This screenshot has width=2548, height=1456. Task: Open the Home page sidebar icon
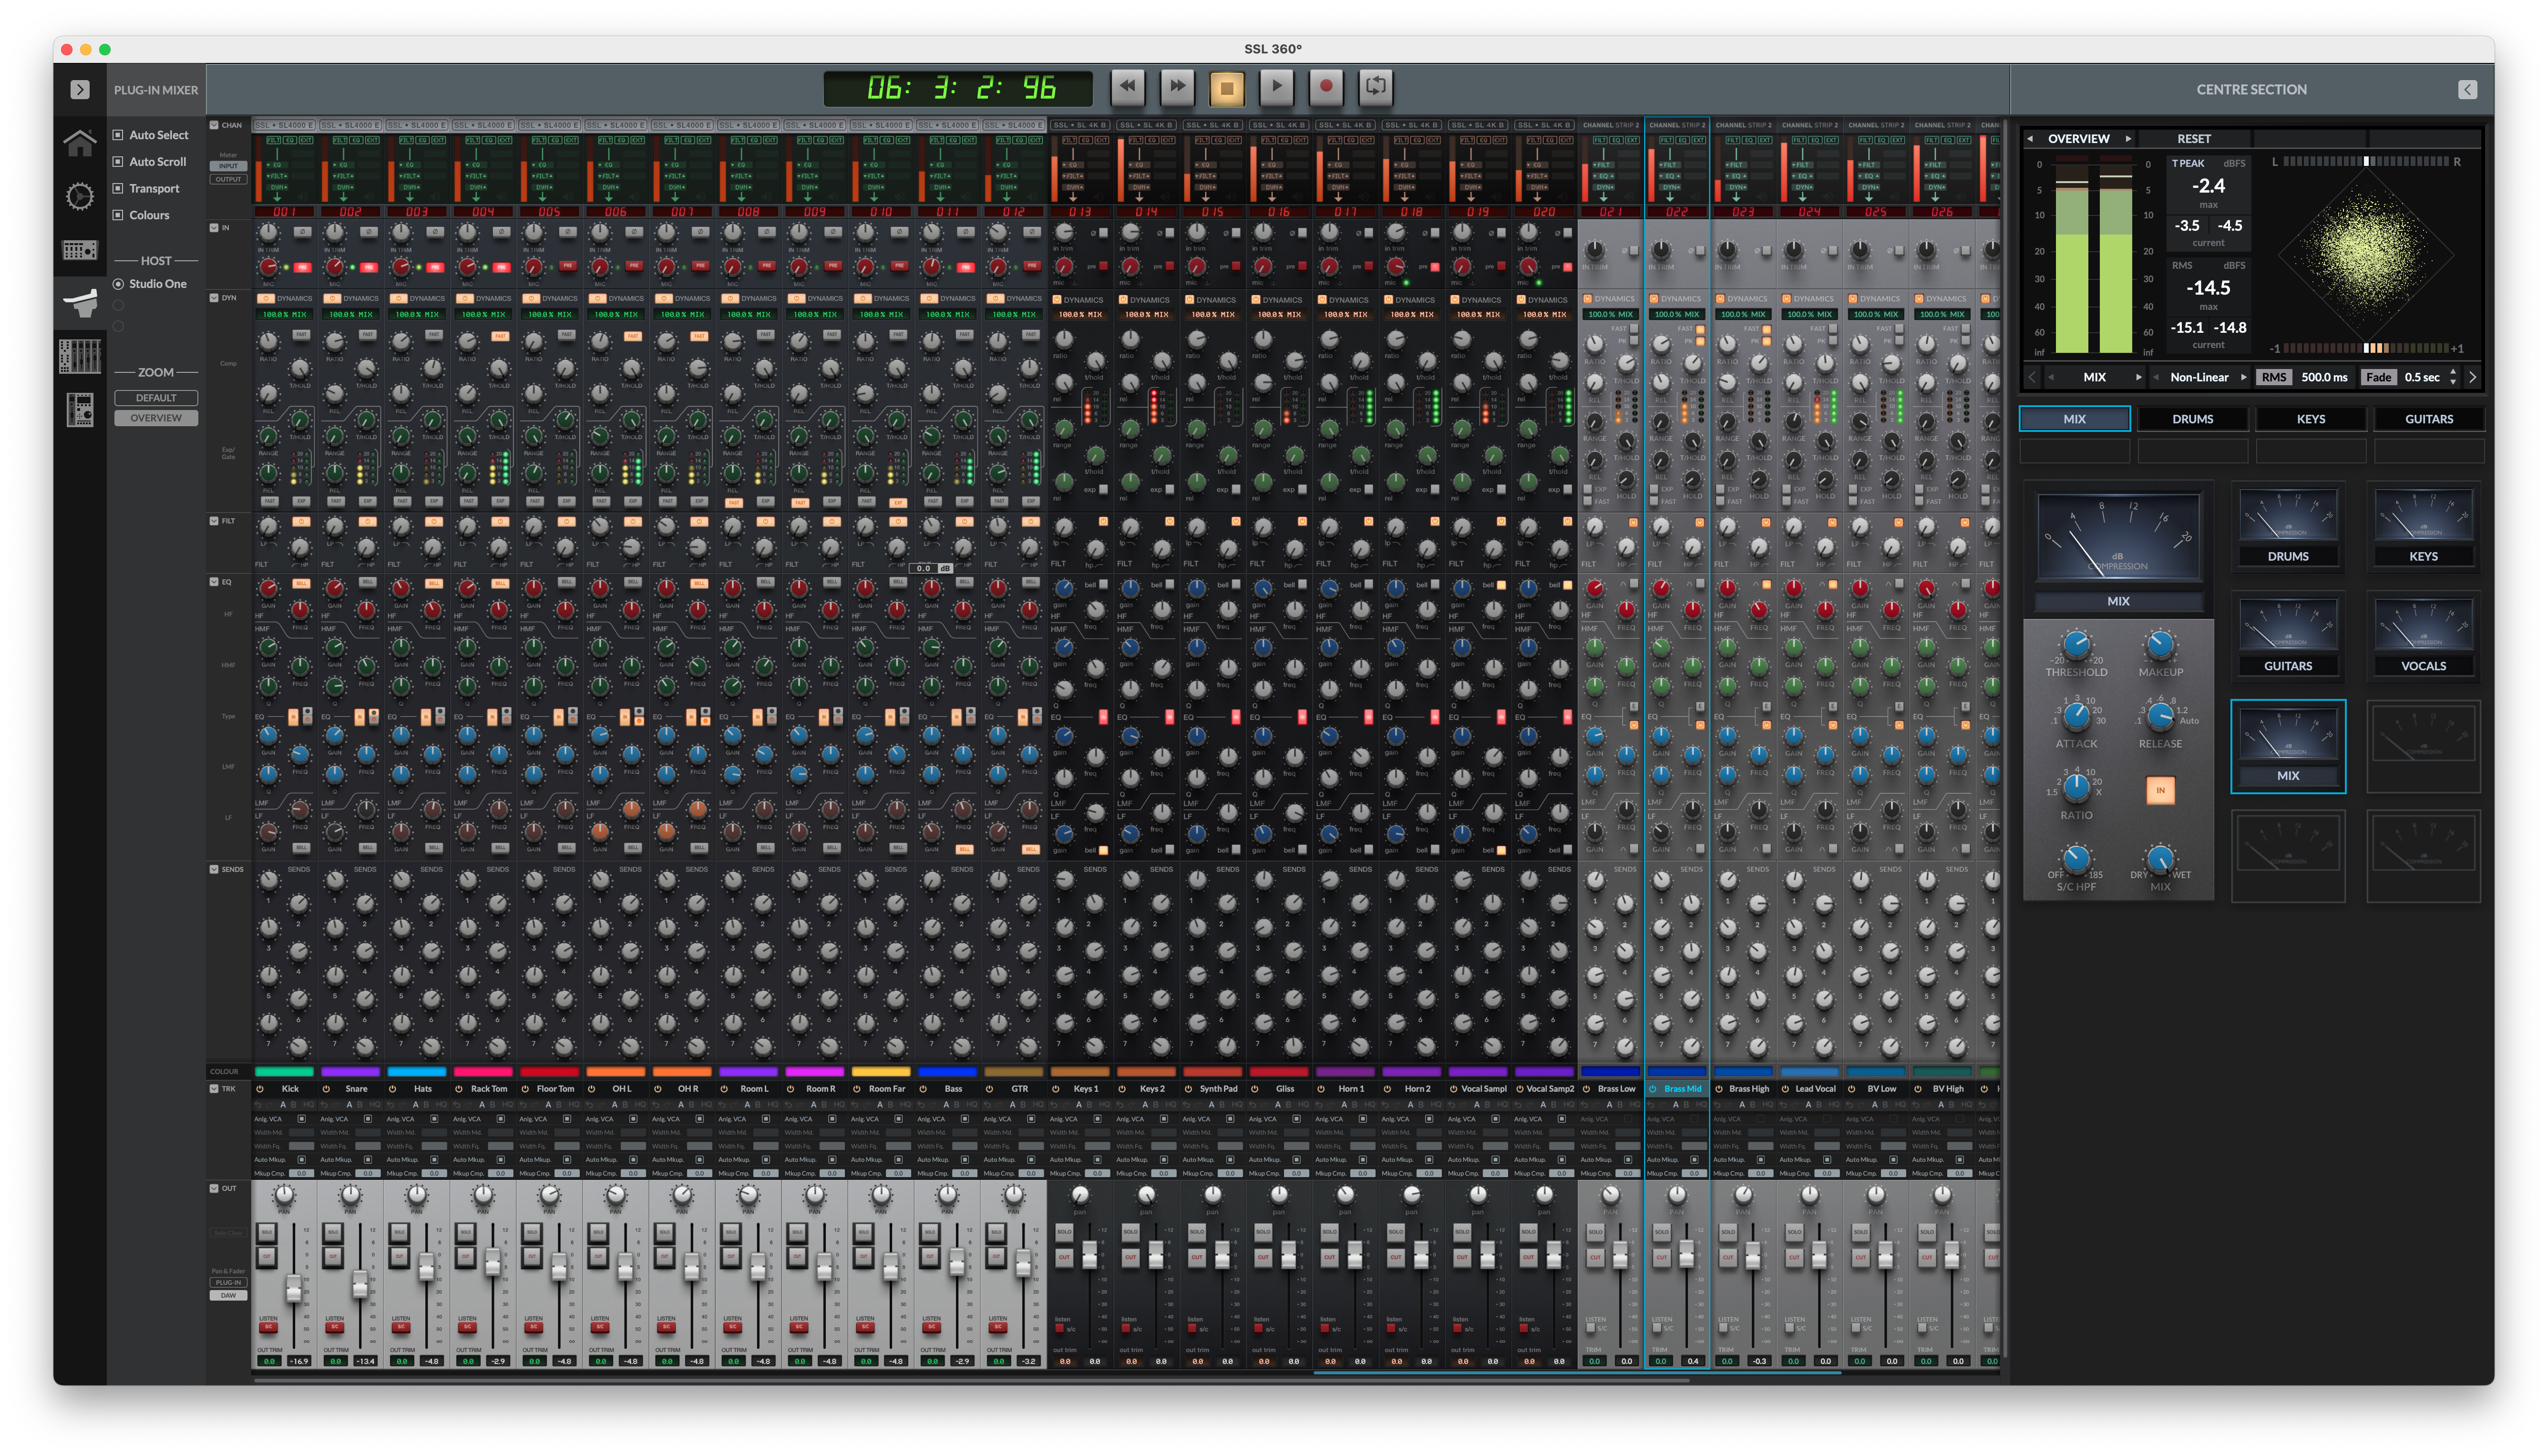point(80,143)
